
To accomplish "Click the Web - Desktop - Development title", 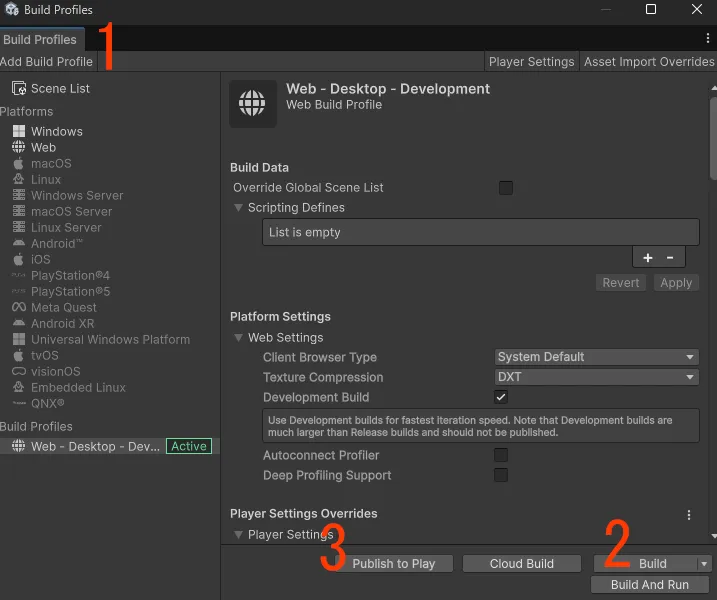I will pos(388,89).
